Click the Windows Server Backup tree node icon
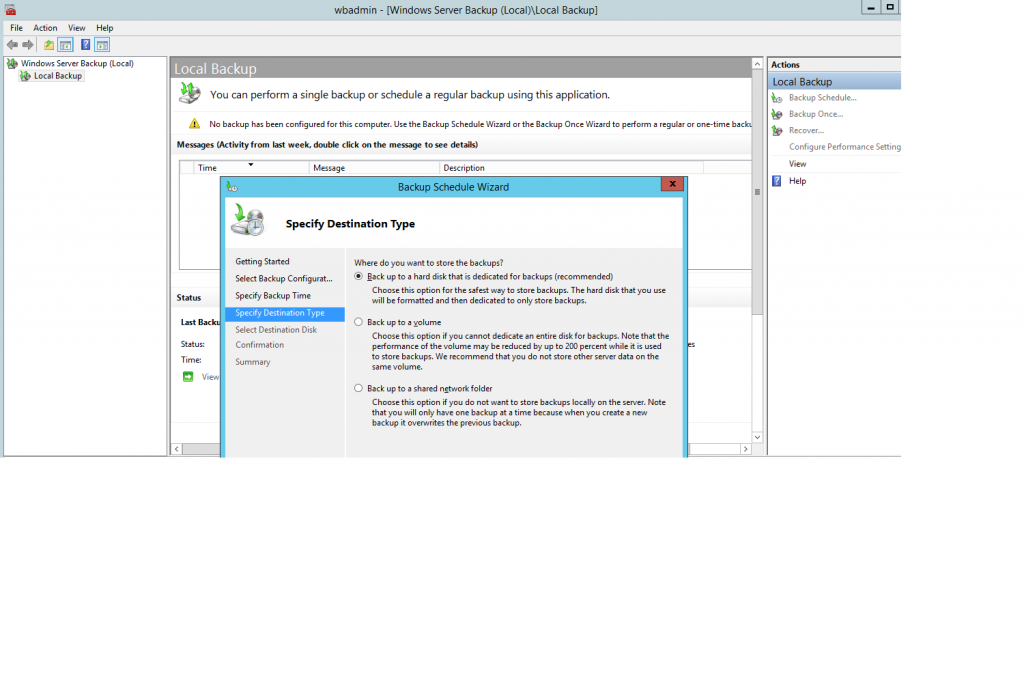The image size is (1024, 683). pyautogui.click(x=12, y=63)
